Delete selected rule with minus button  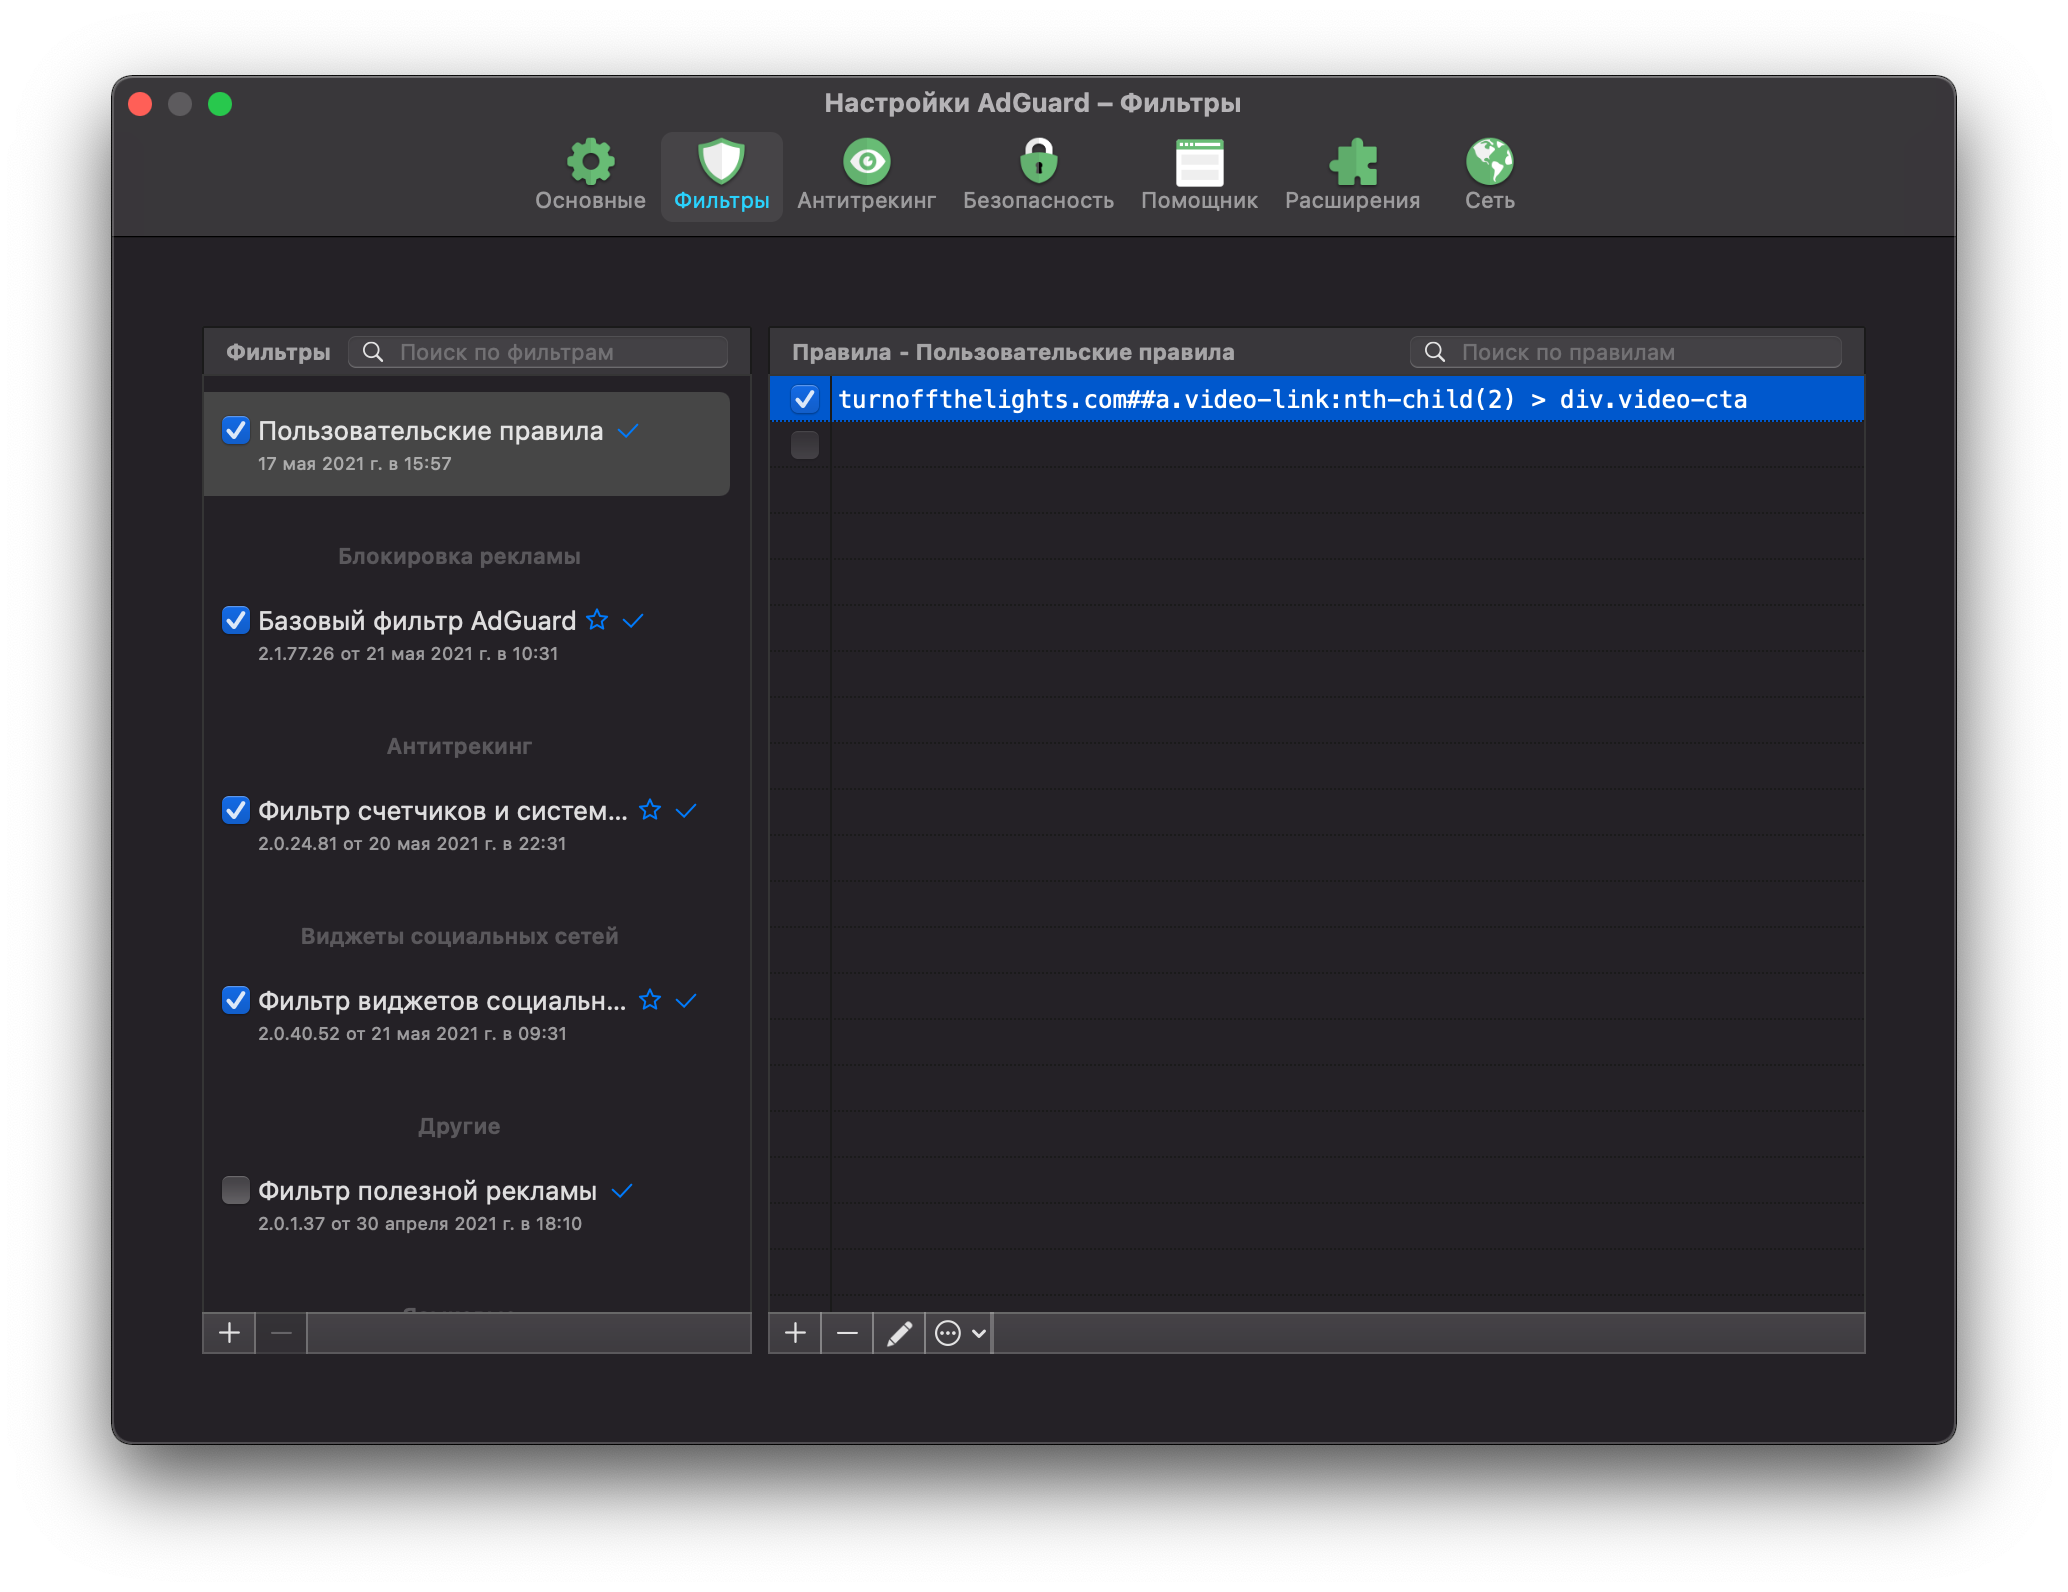[x=847, y=1333]
